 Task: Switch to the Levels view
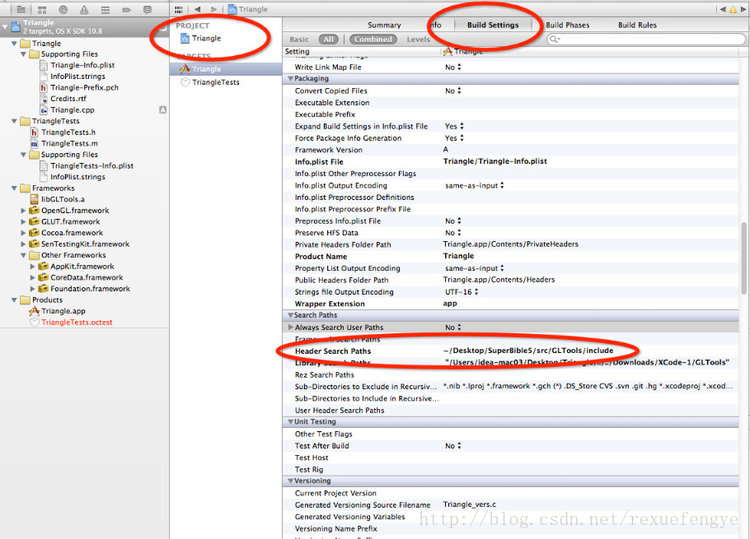click(x=419, y=39)
